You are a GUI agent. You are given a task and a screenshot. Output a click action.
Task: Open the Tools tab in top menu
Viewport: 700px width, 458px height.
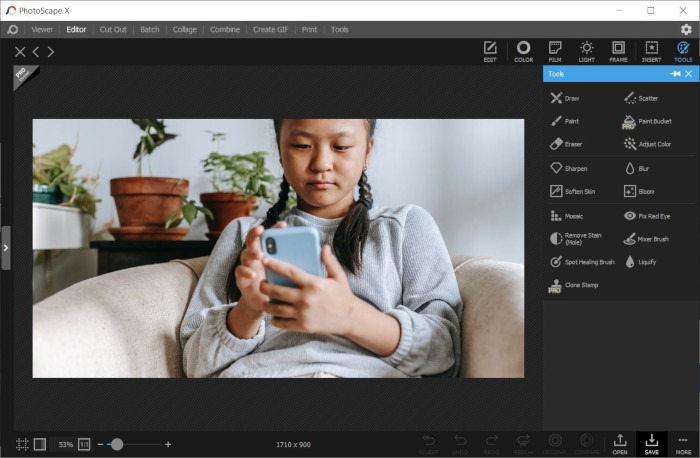pyautogui.click(x=339, y=29)
